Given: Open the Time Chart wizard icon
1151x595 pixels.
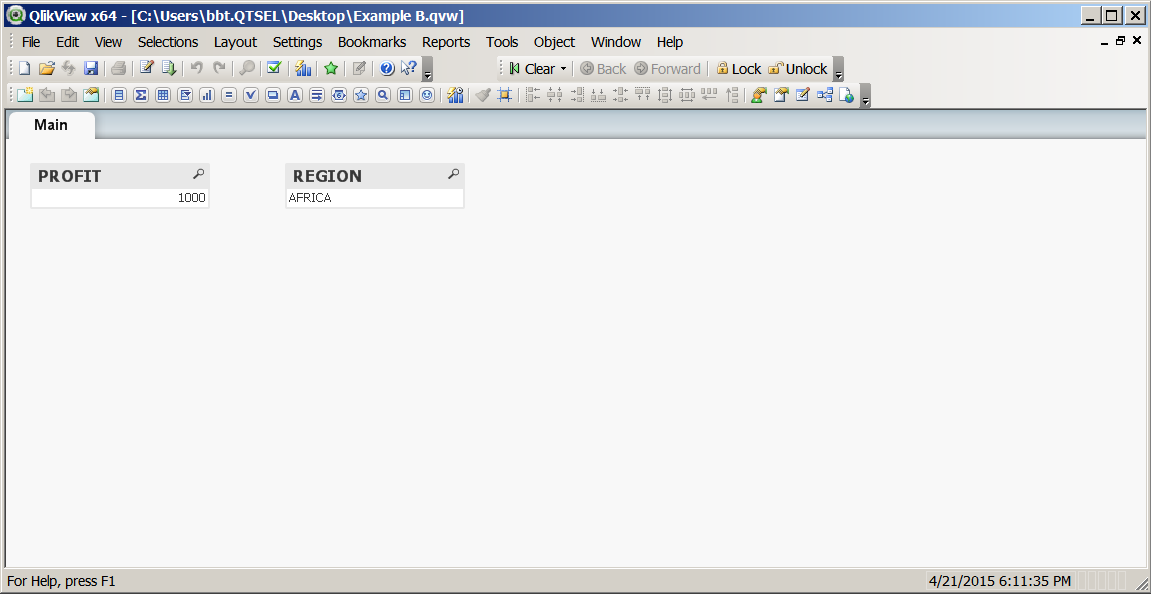Looking at the screenshot, I should (x=455, y=95).
